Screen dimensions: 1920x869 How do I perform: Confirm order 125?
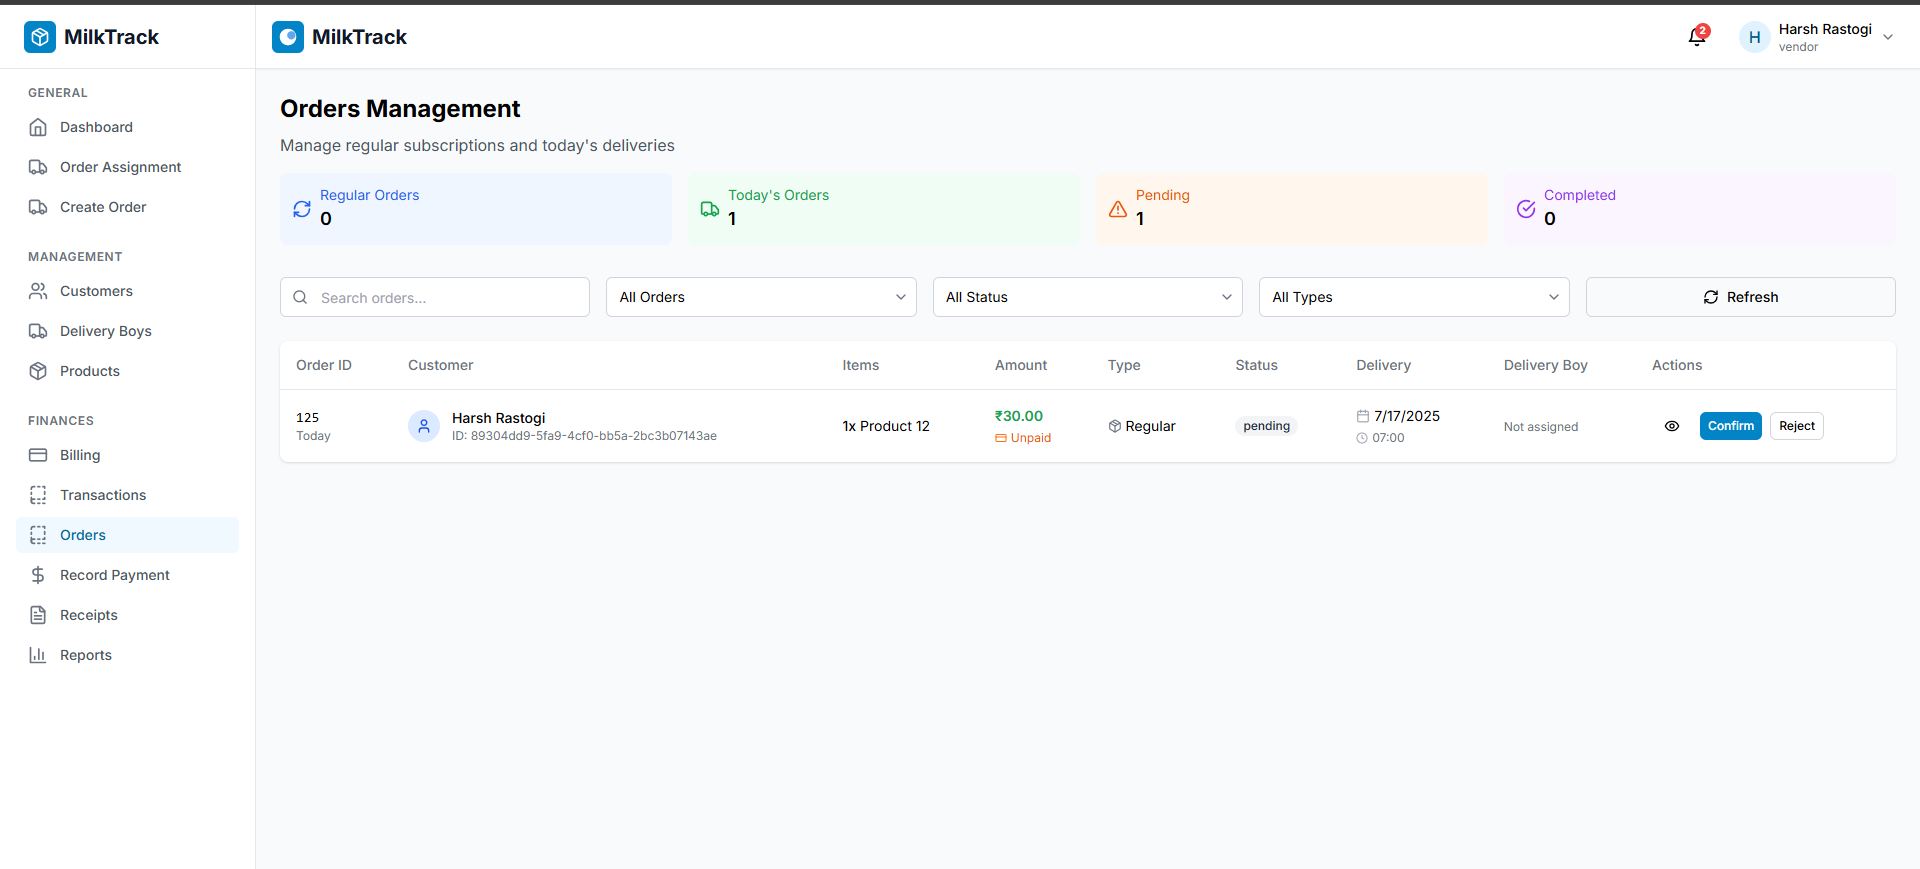pos(1730,426)
